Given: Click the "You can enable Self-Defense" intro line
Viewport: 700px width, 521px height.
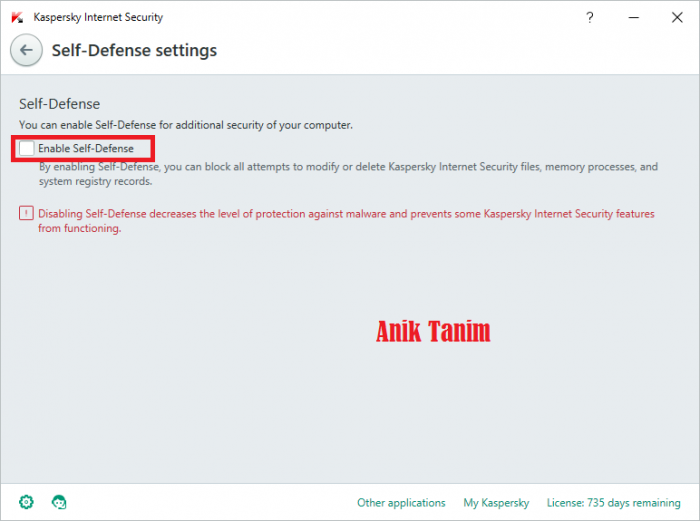Looking at the screenshot, I should (186, 125).
